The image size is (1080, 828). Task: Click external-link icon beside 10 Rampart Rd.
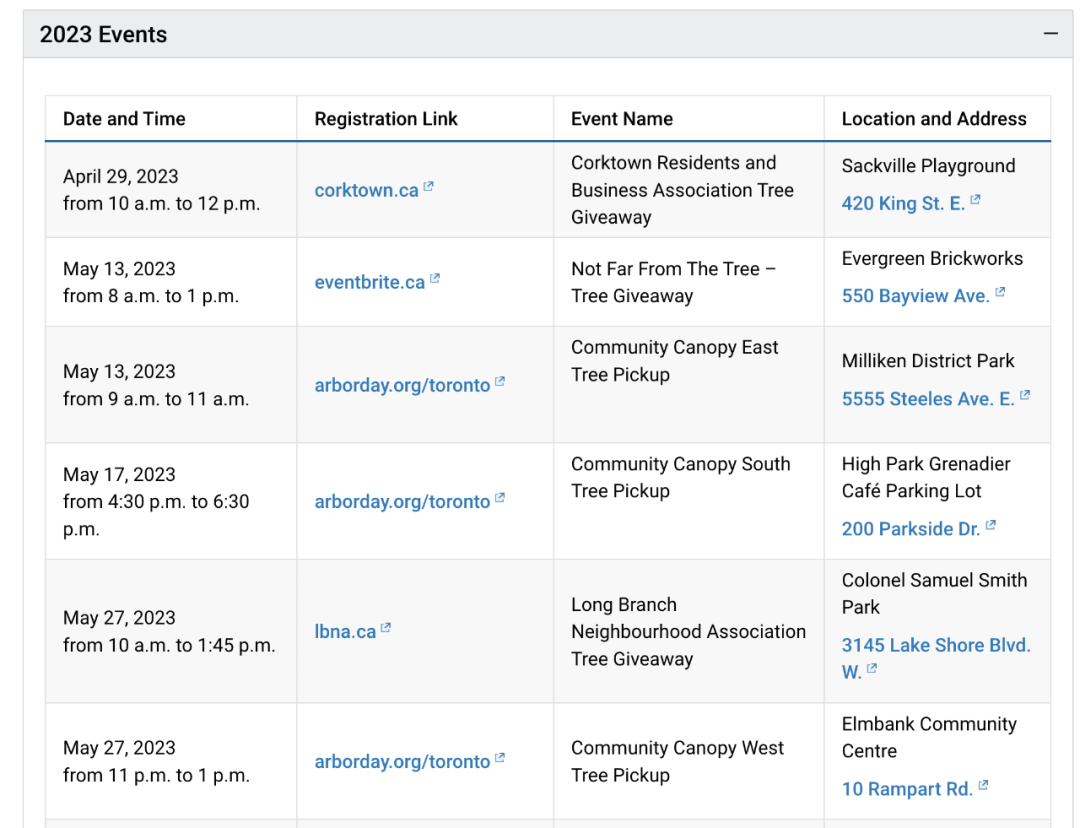click(x=983, y=785)
